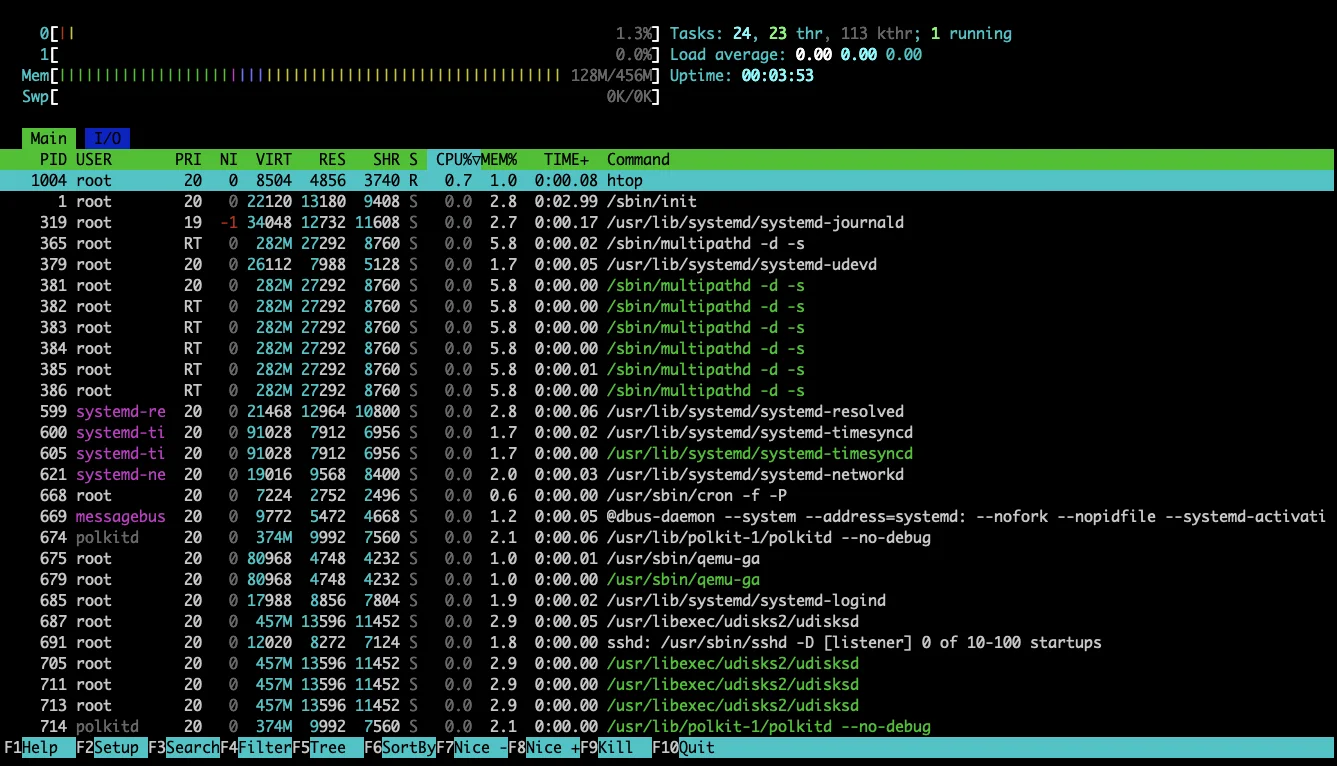Select the systemd-udevd process row

coord(668,265)
